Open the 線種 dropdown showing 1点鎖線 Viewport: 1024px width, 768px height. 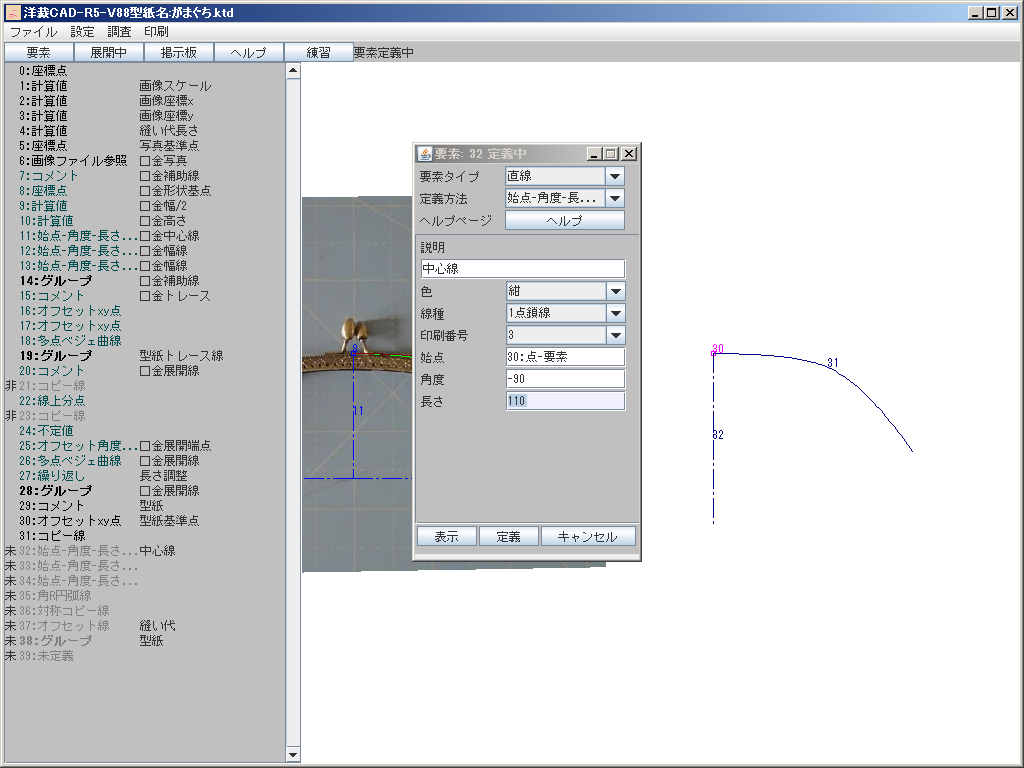coord(565,313)
